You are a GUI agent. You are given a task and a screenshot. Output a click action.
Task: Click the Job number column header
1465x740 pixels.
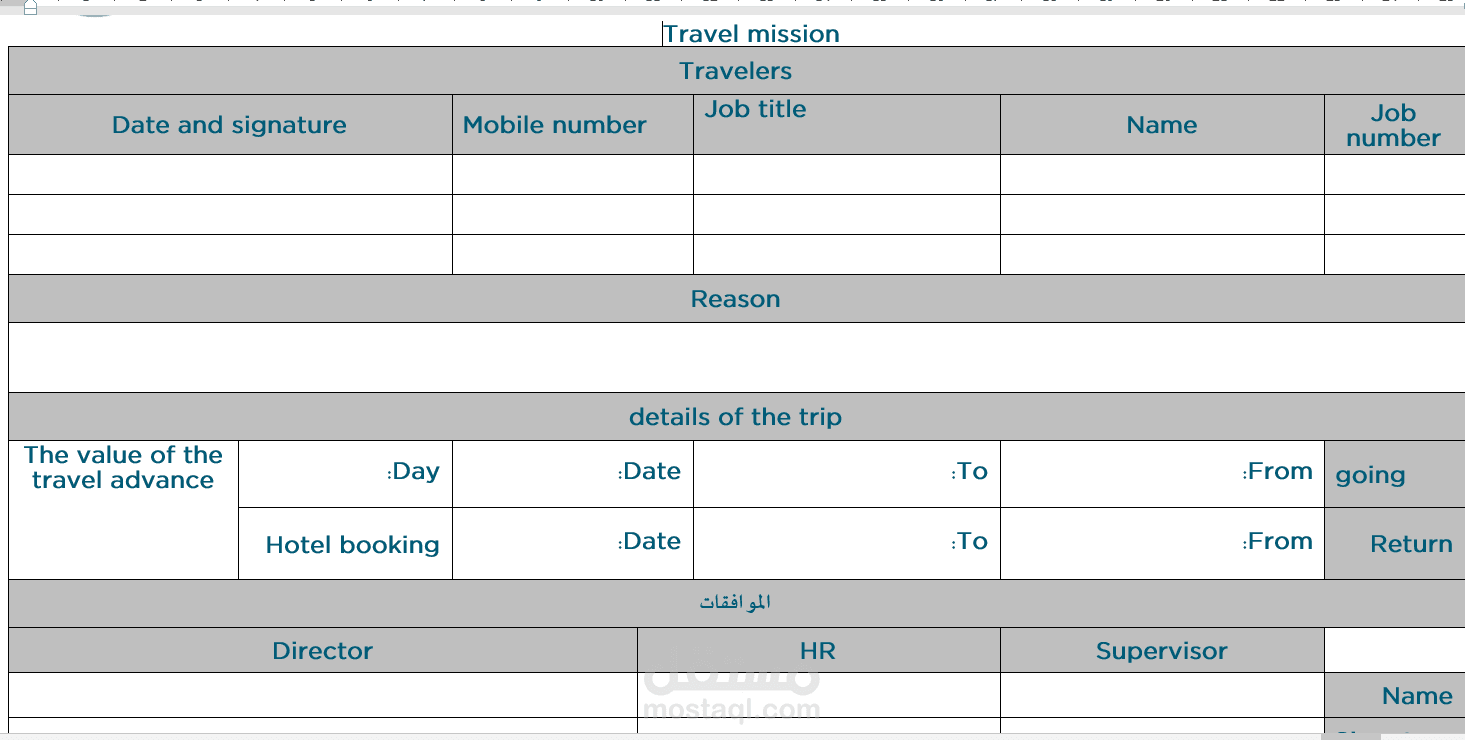1394,125
